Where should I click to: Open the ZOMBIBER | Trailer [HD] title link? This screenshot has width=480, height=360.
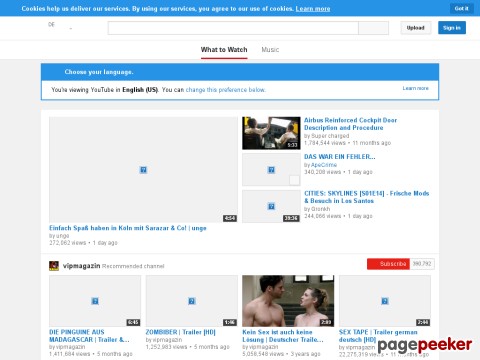point(180,332)
